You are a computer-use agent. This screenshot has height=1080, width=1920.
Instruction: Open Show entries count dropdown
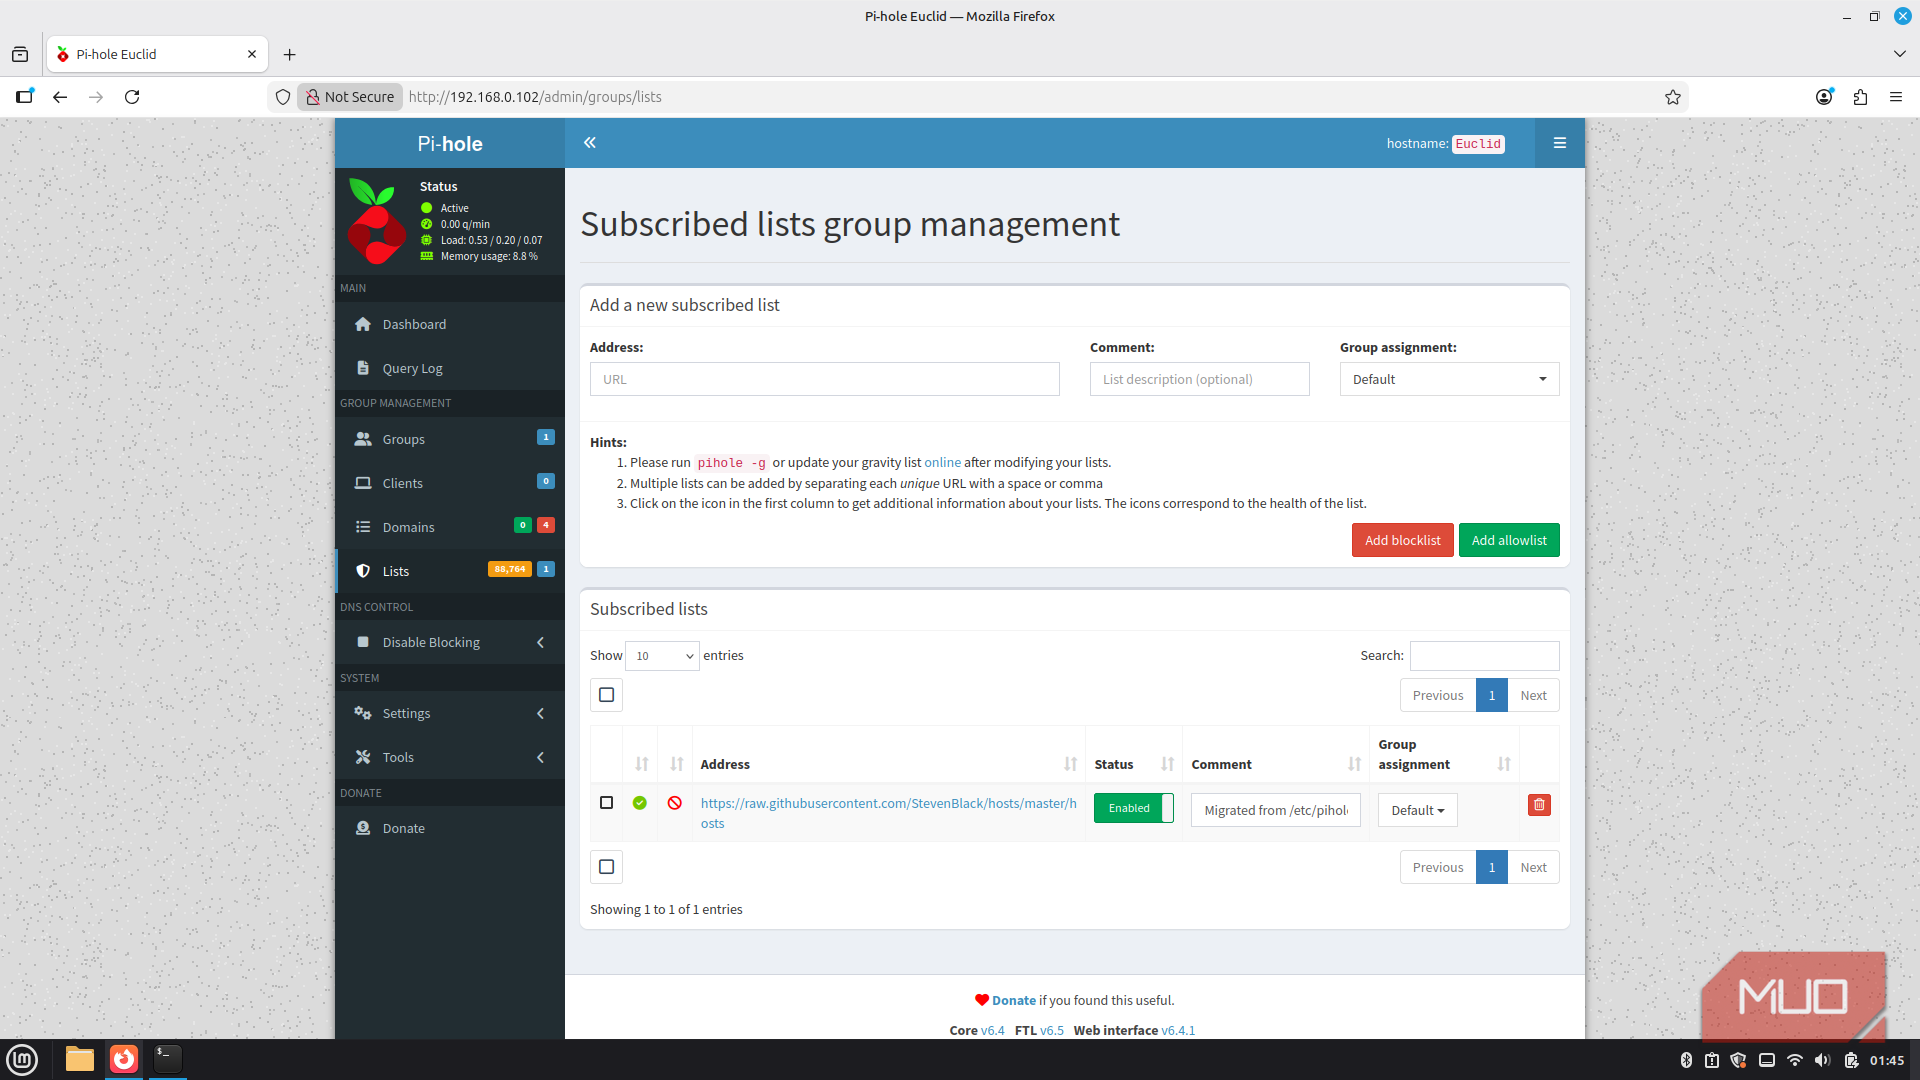[662, 656]
